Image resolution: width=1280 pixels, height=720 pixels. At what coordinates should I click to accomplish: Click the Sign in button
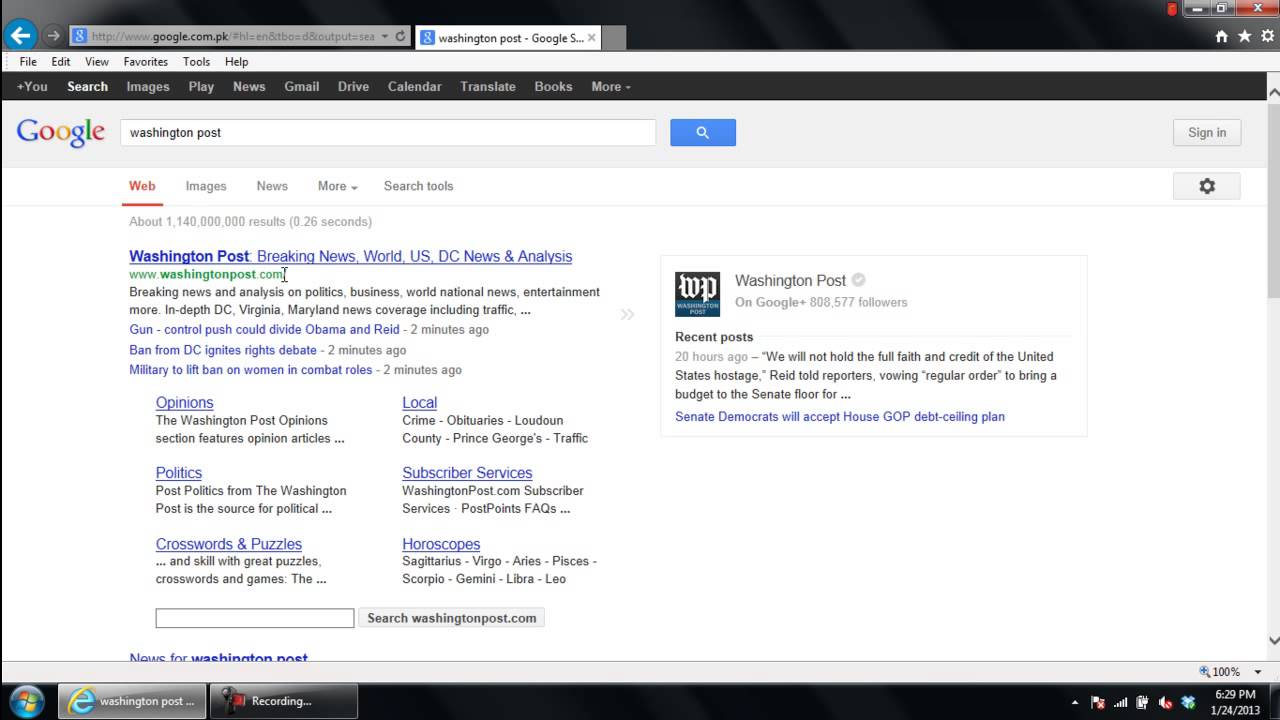click(1207, 132)
